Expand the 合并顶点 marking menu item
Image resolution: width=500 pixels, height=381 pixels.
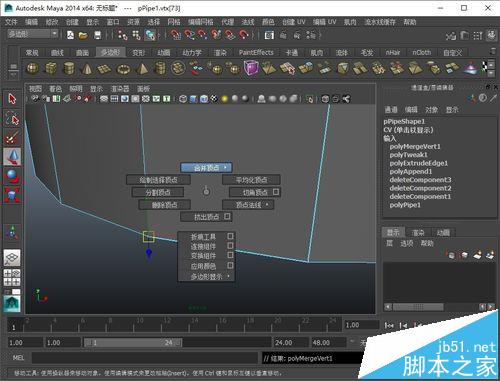click(x=206, y=168)
